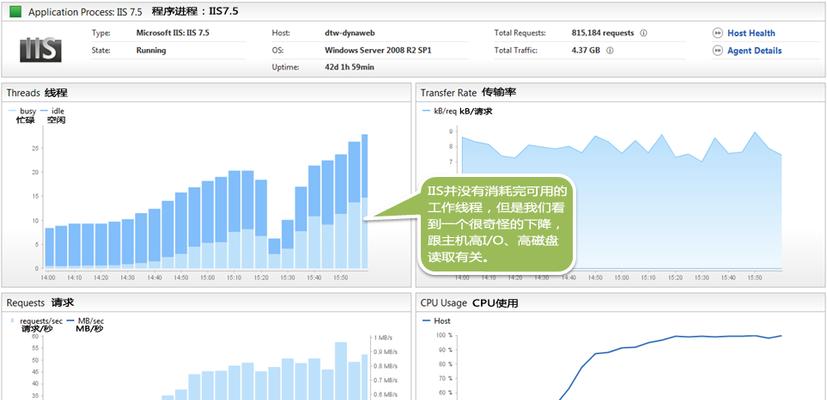Select the State value Running

point(151,51)
